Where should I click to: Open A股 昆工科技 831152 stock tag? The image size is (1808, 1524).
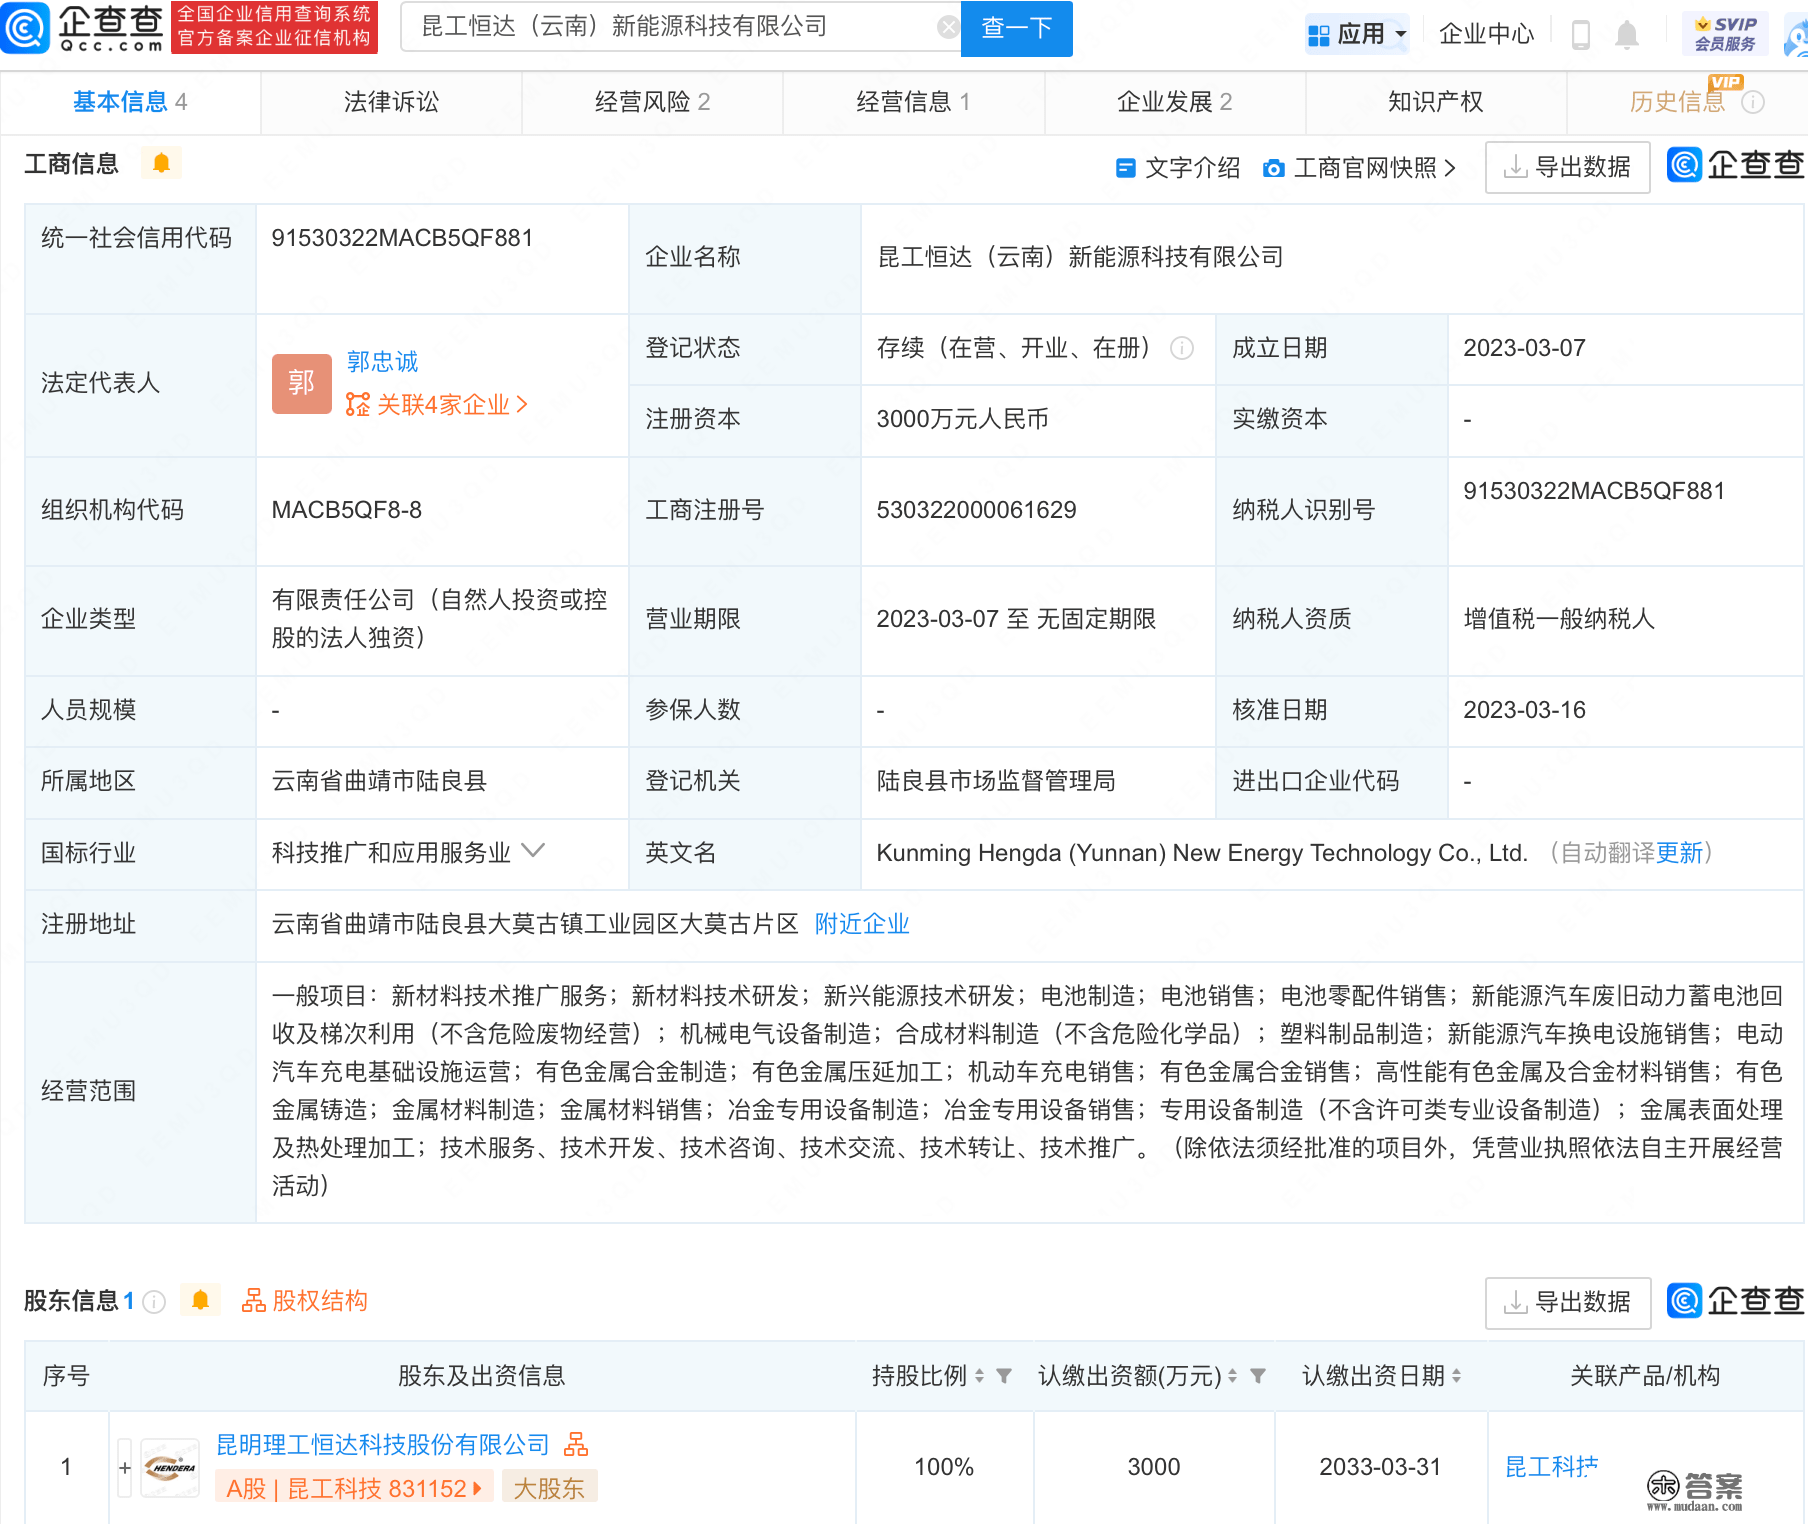(354, 1488)
